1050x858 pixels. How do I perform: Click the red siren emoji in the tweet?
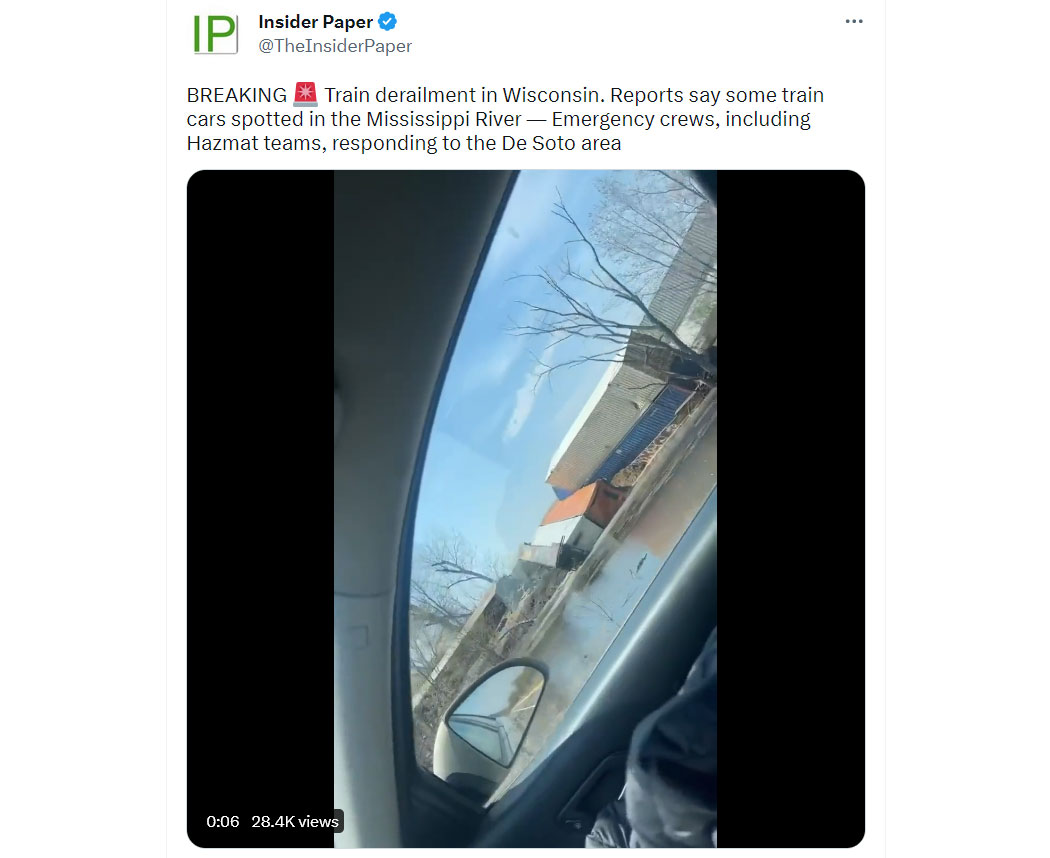[305, 94]
